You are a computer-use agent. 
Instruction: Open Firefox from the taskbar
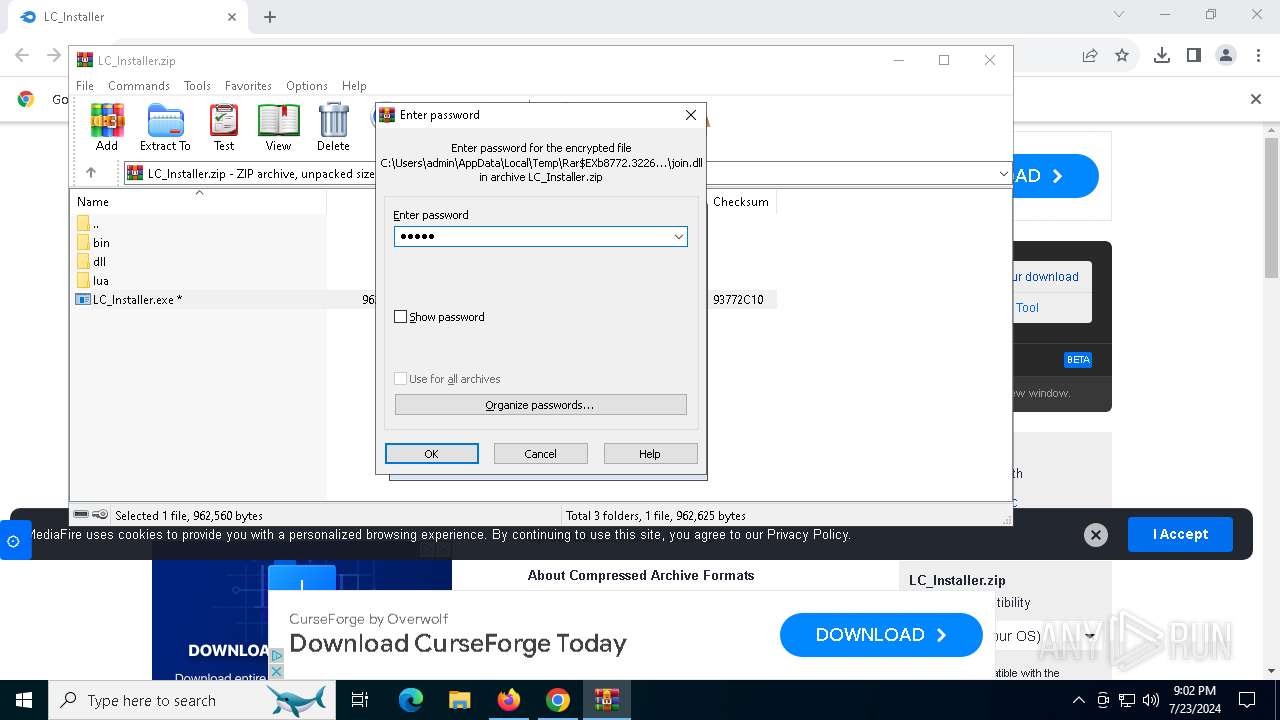coord(509,700)
